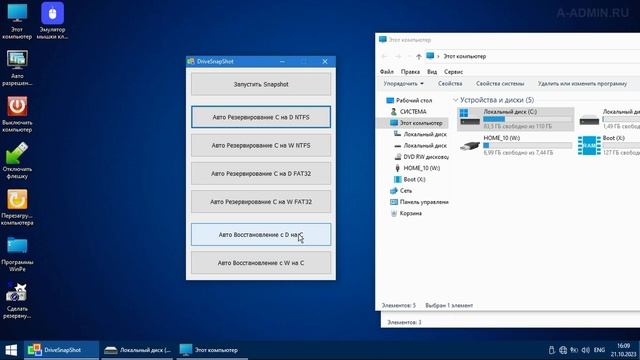Image resolution: width=640 pixels, height=360 pixels.
Task: Click the Перезагрузить компьютер desktop icon
Action: point(17,207)
